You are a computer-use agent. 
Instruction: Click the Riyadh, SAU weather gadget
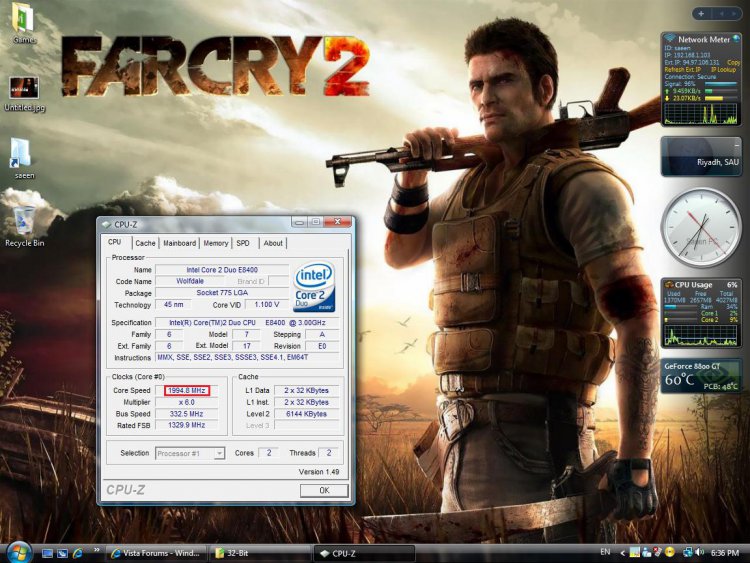pos(701,156)
